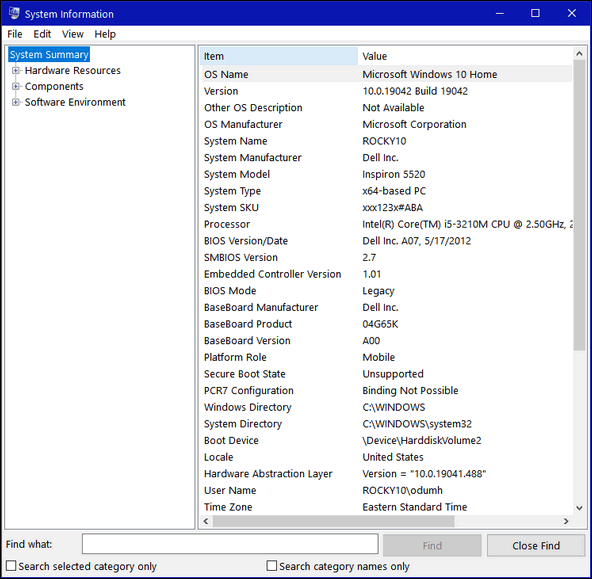Select the Windows Directory row
This screenshot has width=592, height=579.
[x=386, y=407]
